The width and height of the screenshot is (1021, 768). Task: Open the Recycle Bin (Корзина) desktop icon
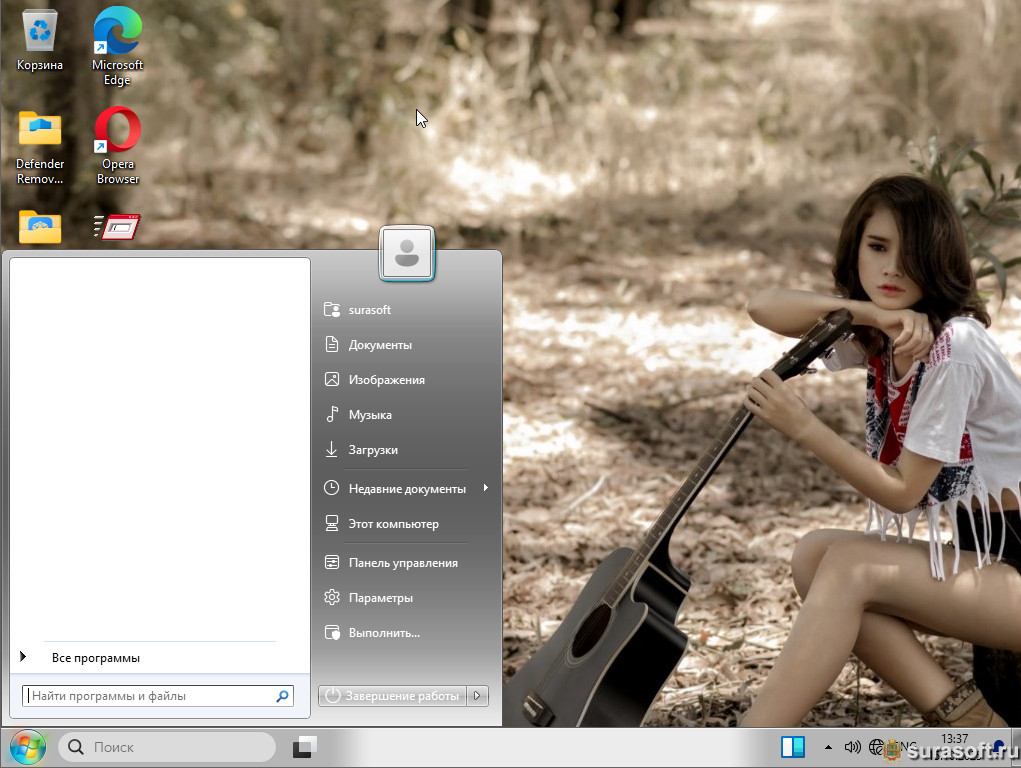pos(40,41)
